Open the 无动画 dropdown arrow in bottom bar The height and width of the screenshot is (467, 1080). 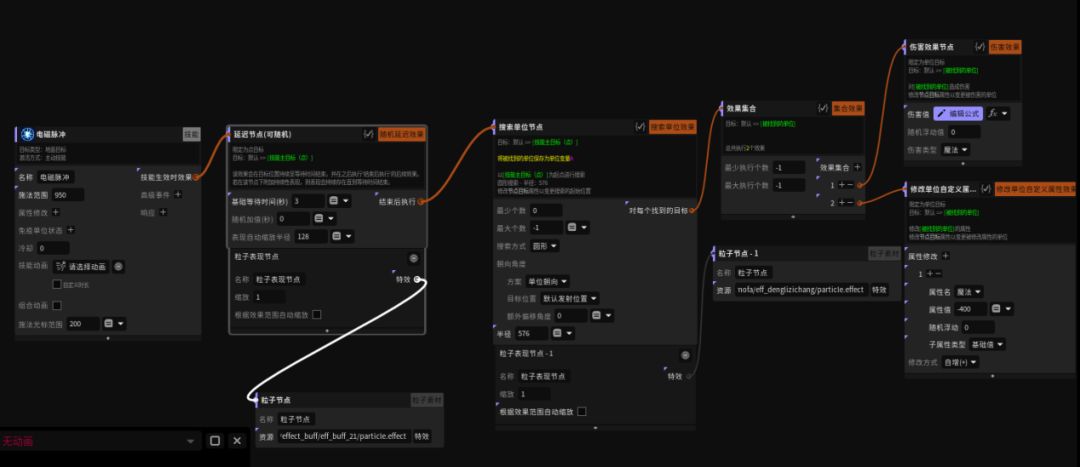(191, 441)
